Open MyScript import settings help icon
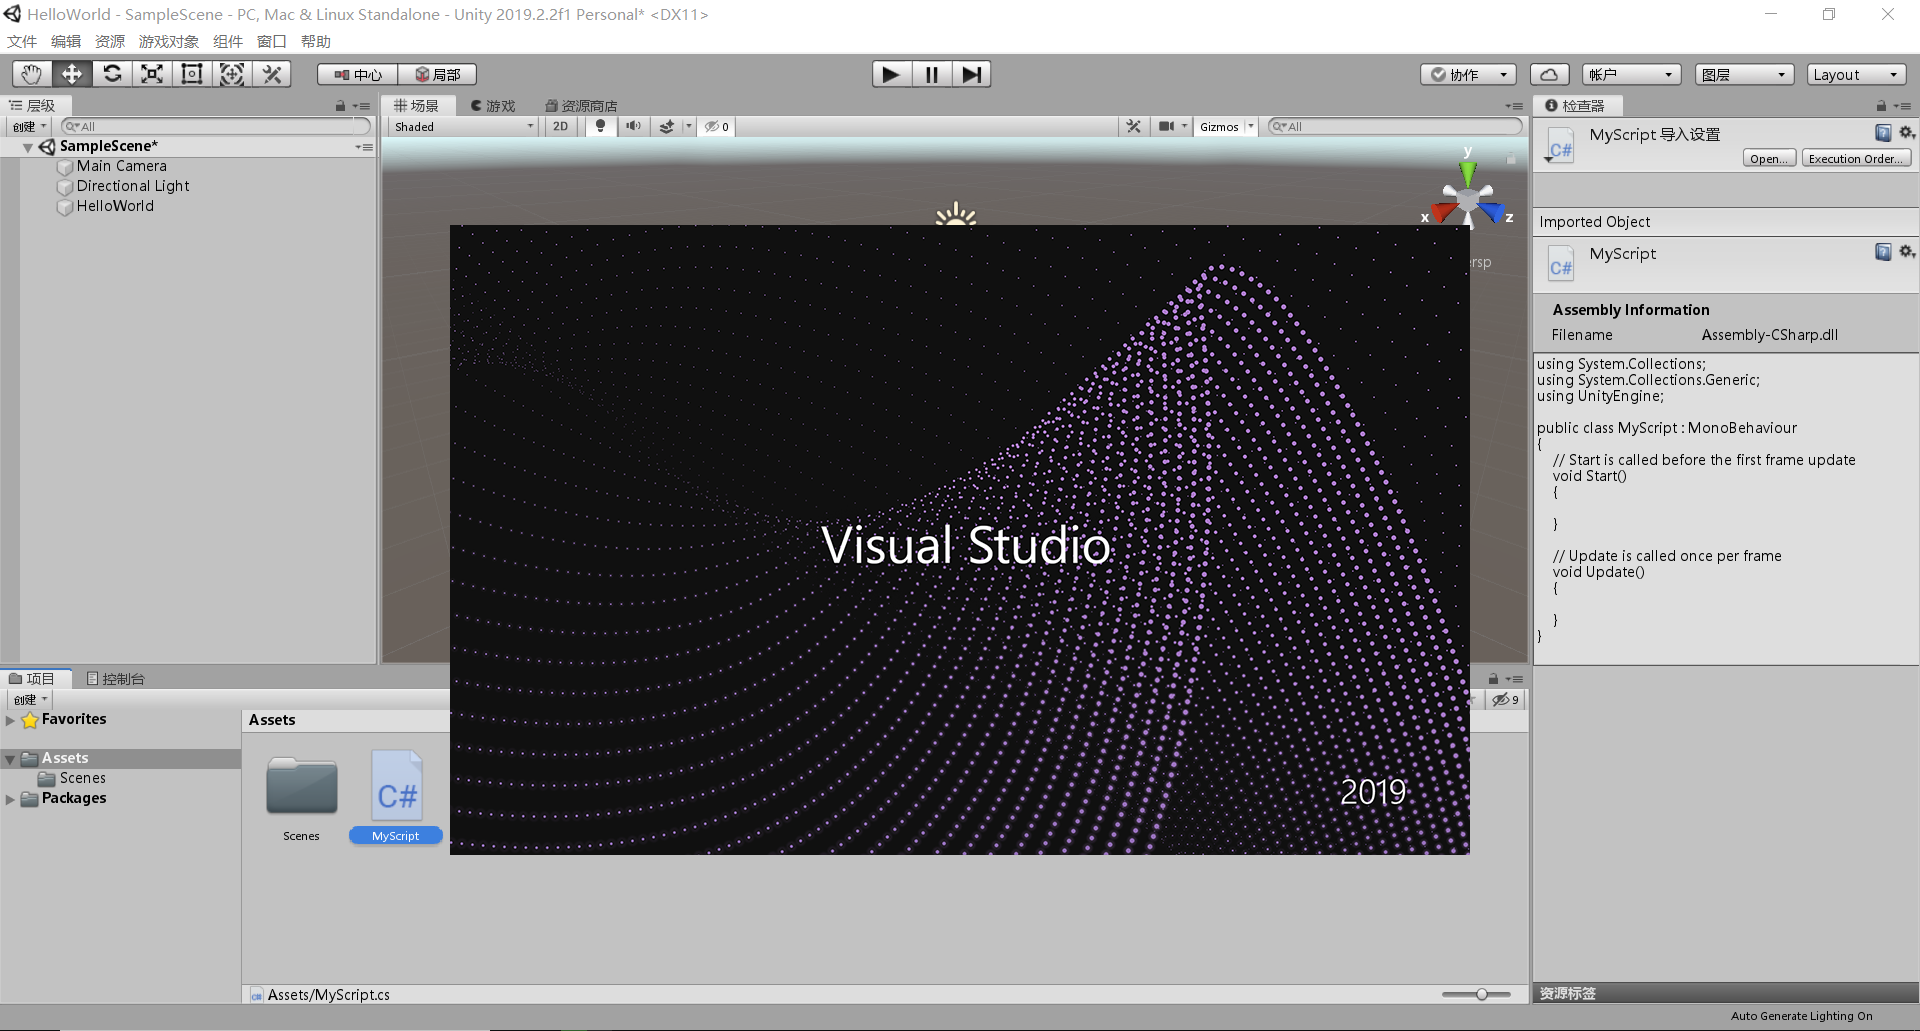This screenshot has width=1920, height=1031. [x=1883, y=133]
